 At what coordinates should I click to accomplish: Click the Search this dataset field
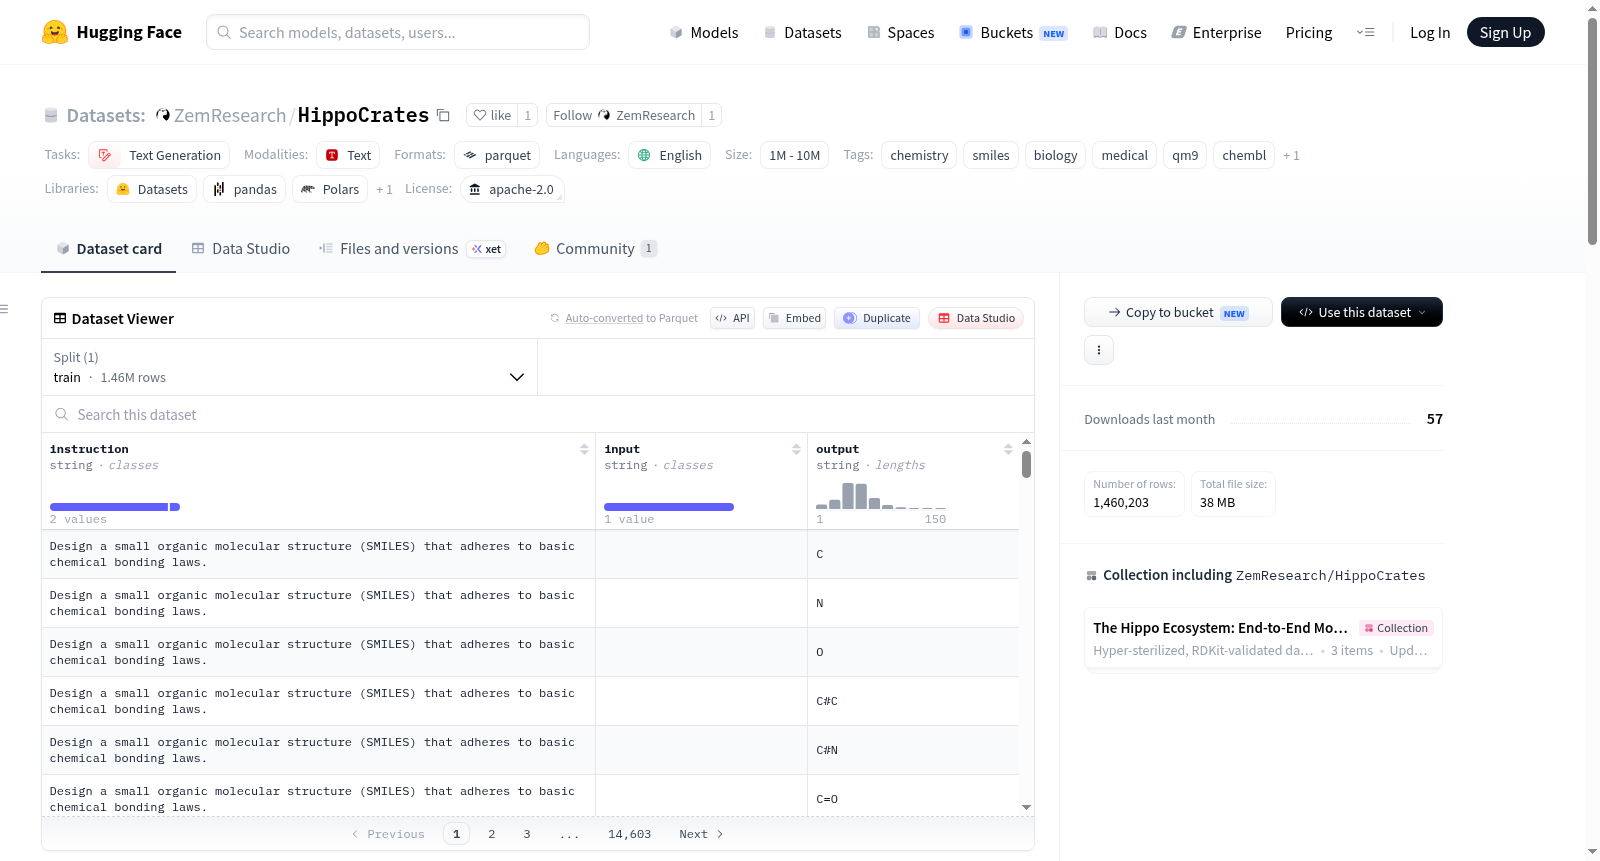[538, 414]
